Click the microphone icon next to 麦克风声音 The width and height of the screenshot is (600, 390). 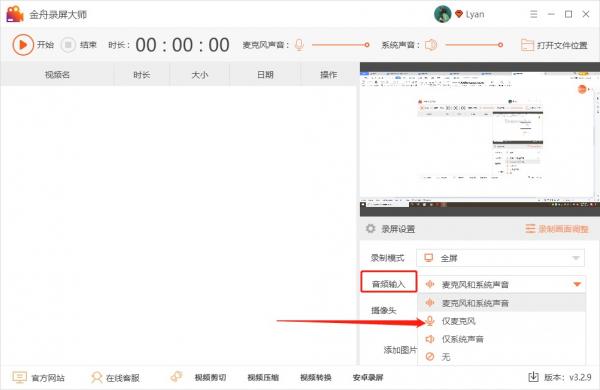tap(299, 45)
